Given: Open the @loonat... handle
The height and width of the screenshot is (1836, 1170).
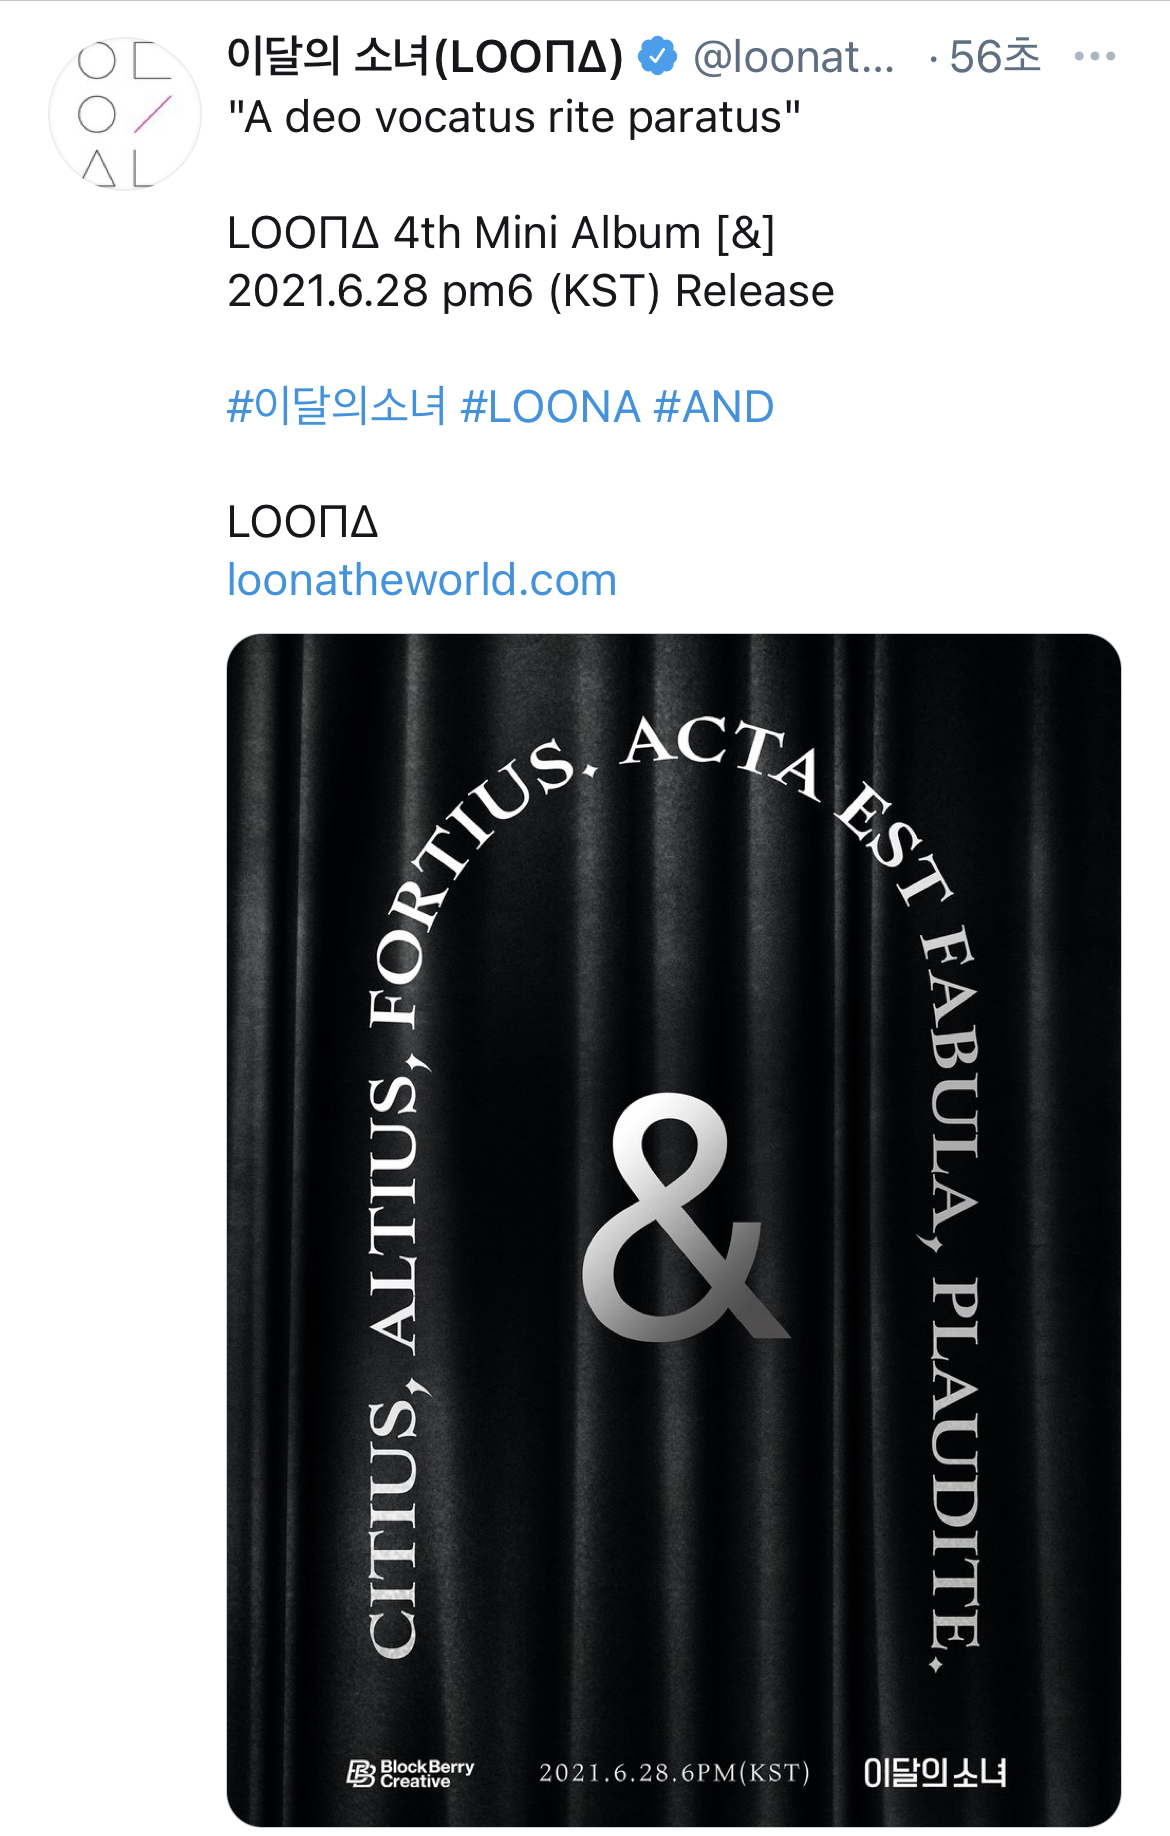Looking at the screenshot, I should 794,57.
